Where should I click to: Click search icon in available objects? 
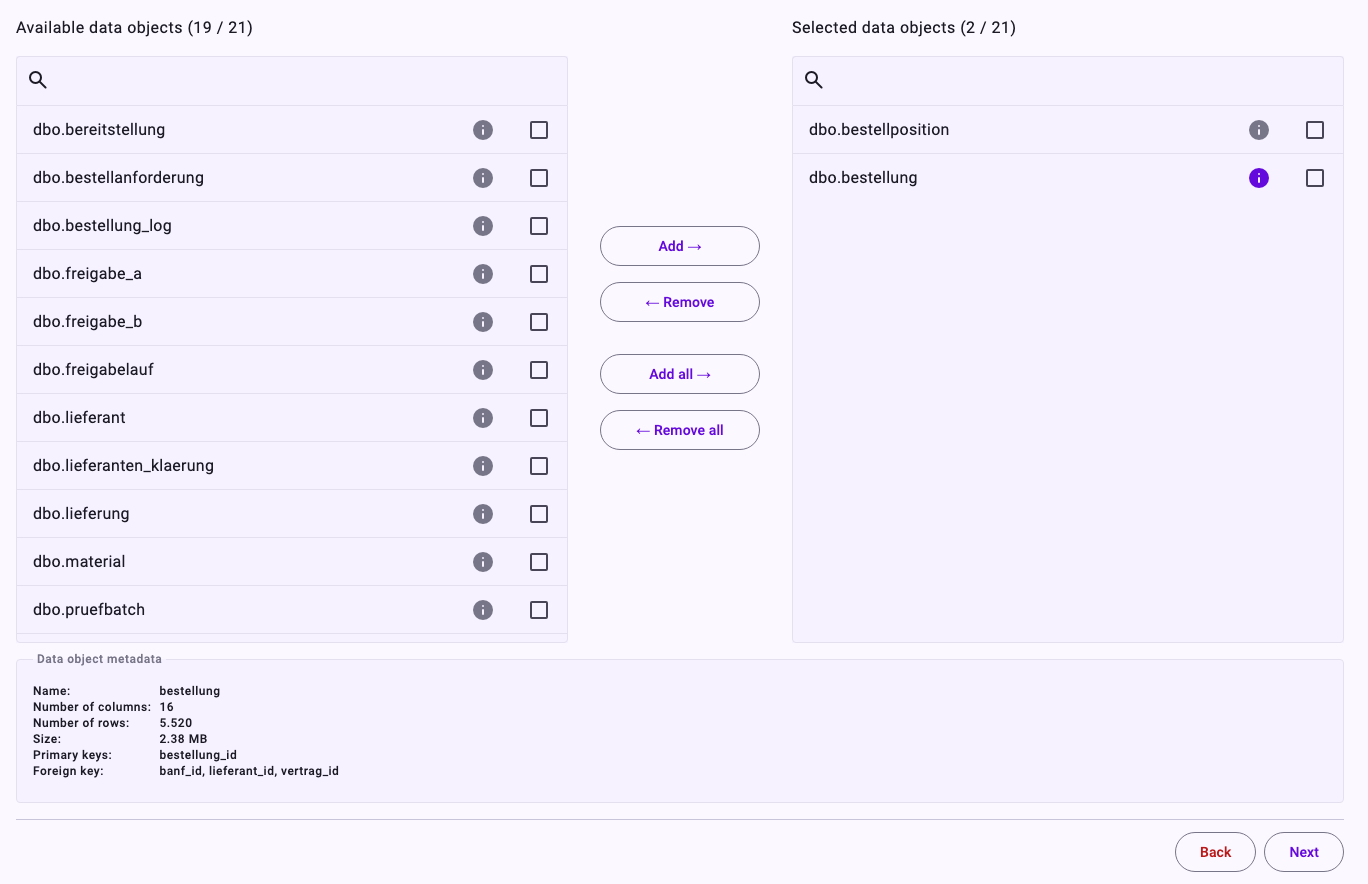[x=38, y=80]
